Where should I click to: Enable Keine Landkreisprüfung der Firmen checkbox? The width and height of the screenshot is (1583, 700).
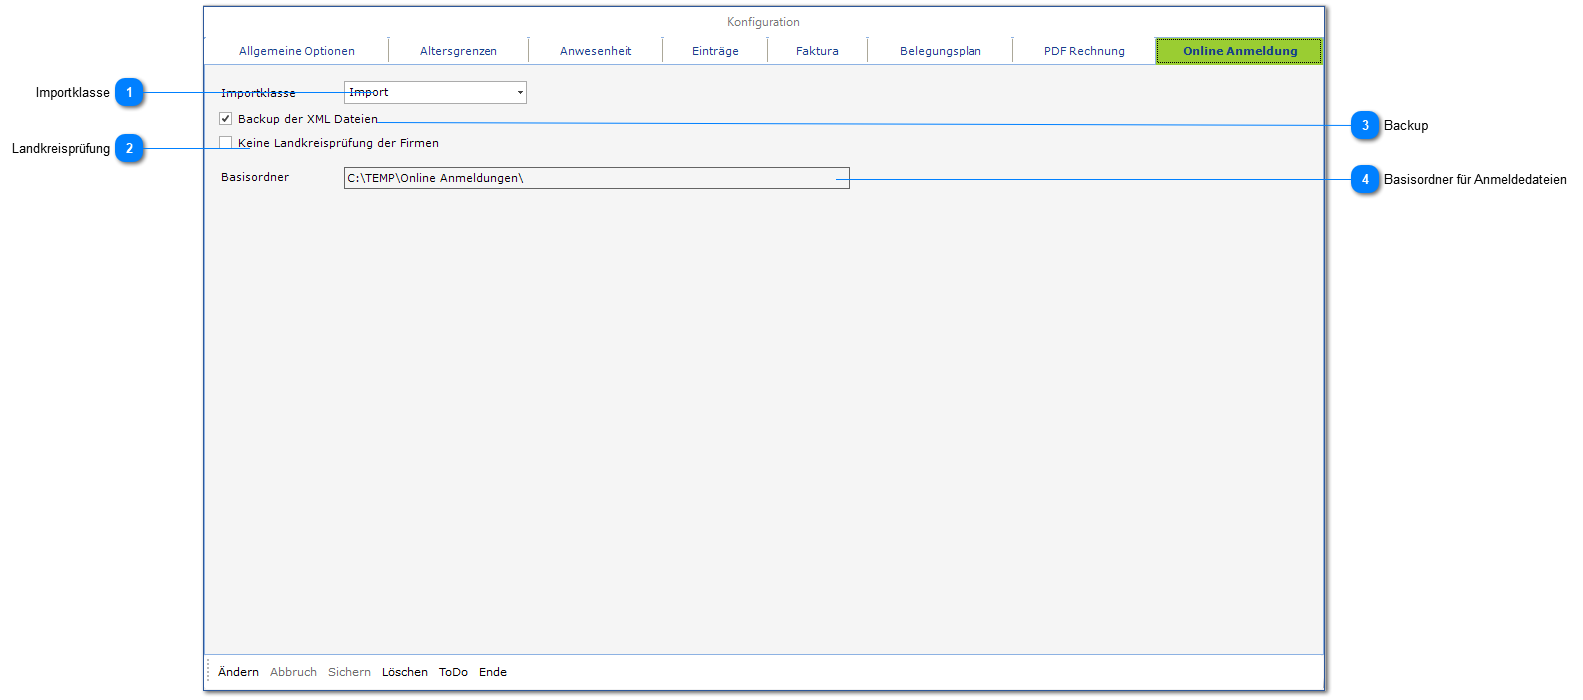click(x=226, y=143)
